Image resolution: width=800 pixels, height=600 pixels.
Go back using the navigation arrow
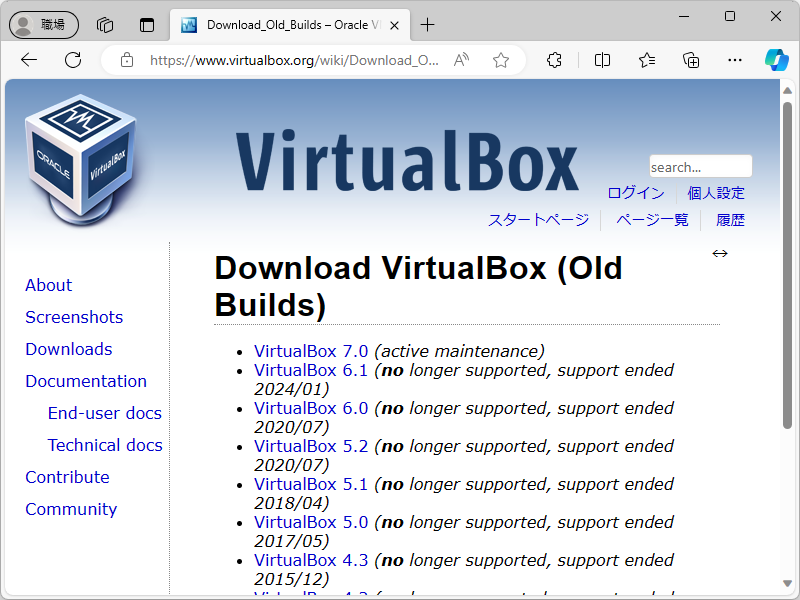(28, 60)
